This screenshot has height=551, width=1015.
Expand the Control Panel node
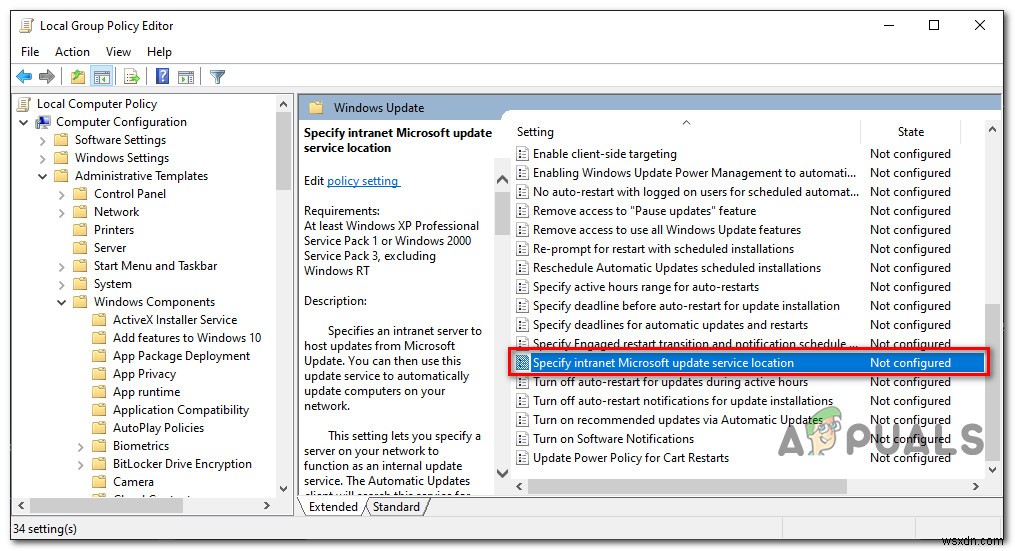click(61, 194)
